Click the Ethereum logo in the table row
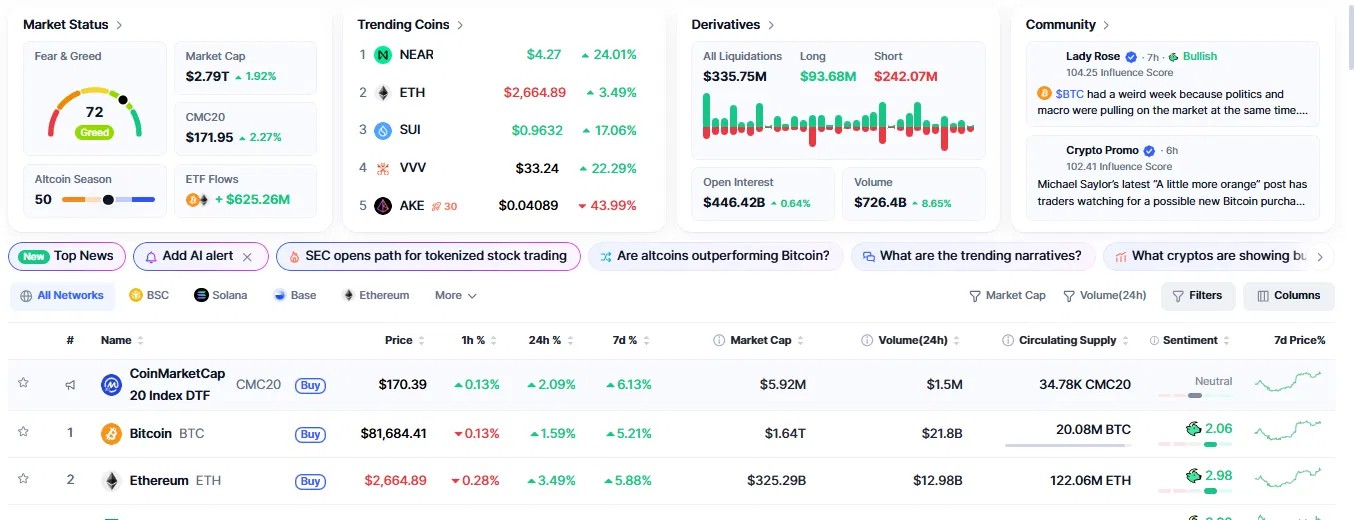The image size is (1354, 520). click(112, 481)
